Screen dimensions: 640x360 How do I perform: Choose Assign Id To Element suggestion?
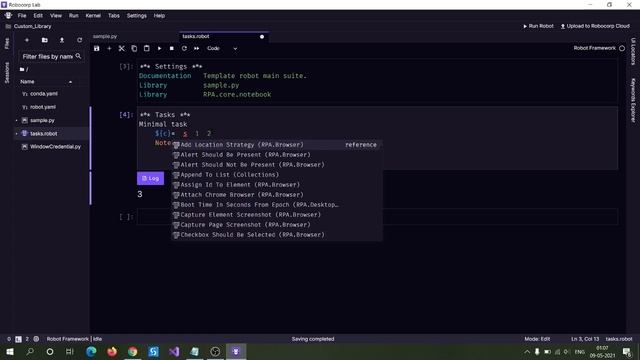pyautogui.click(x=277, y=185)
